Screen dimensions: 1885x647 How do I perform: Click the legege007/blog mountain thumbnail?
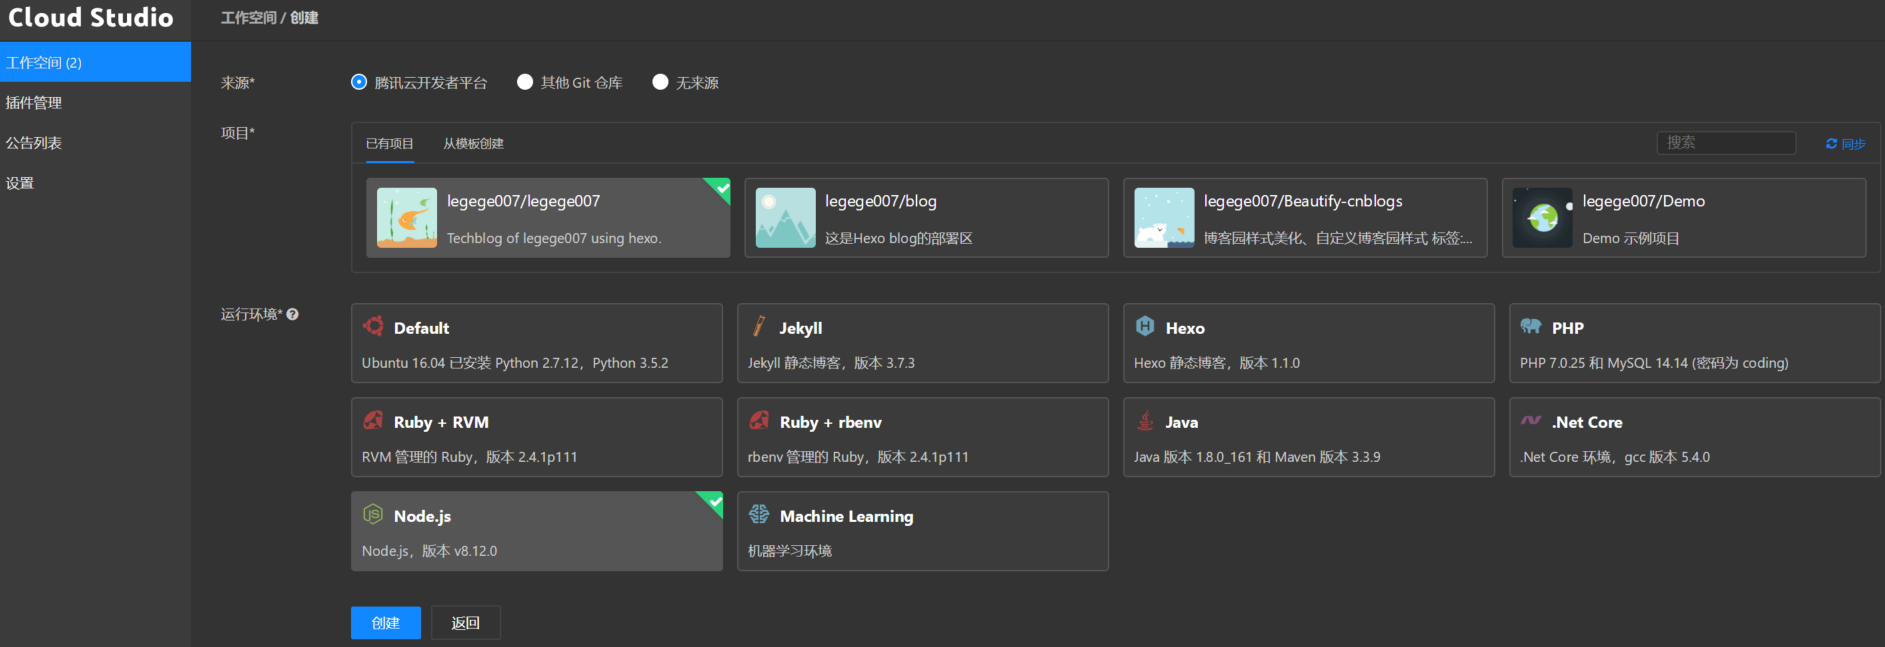pyautogui.click(x=785, y=218)
